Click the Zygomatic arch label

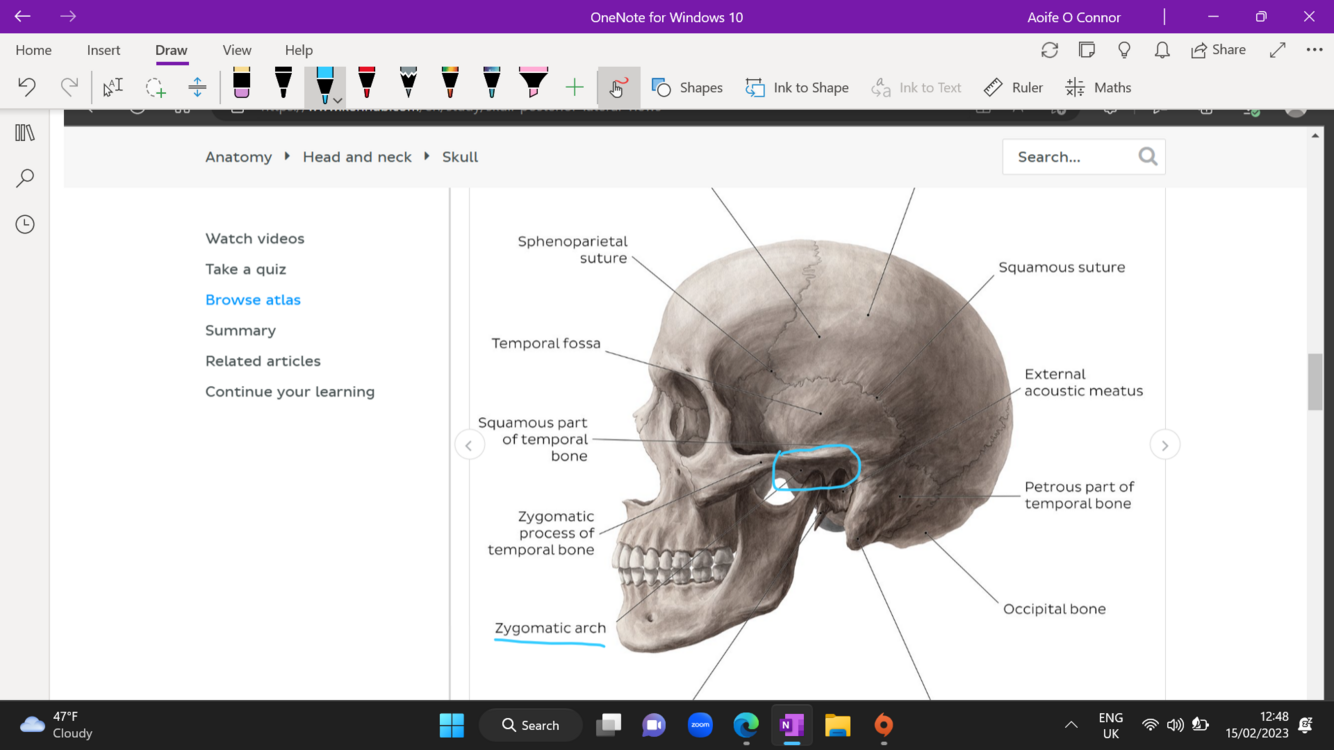point(550,628)
